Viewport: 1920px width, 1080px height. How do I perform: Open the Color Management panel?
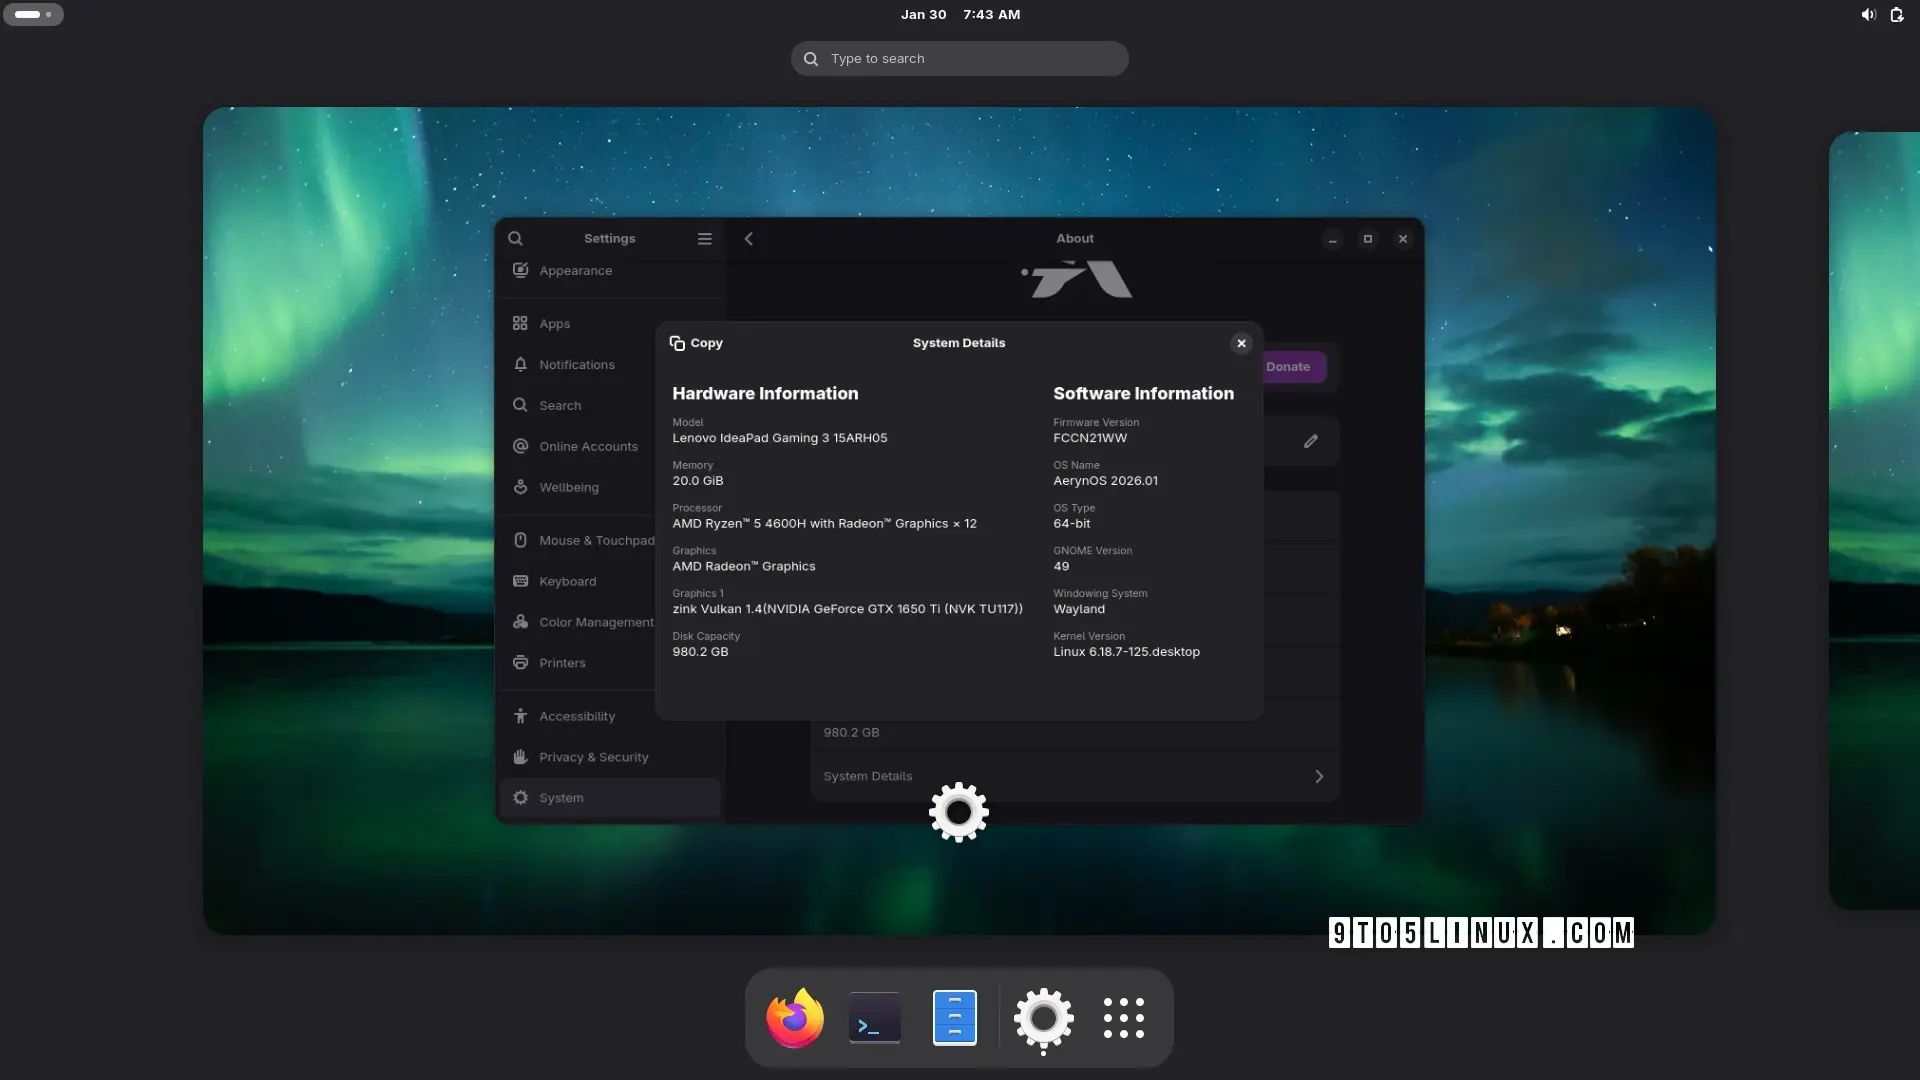point(596,622)
